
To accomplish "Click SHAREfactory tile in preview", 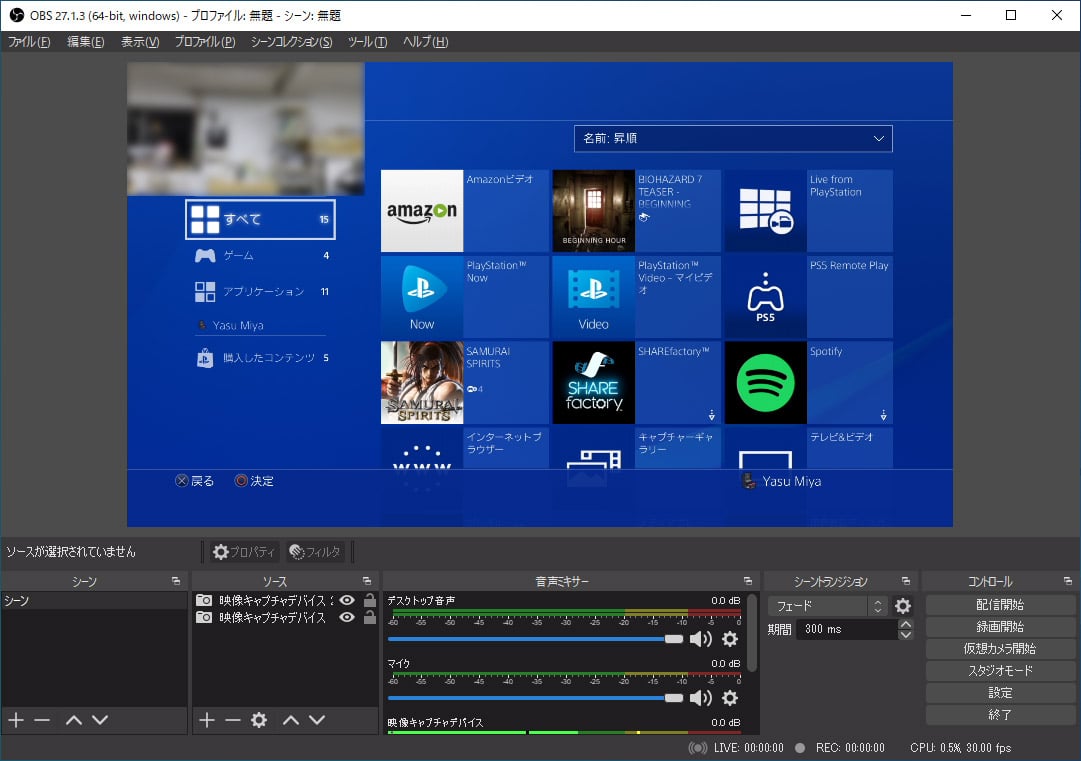I will point(636,383).
